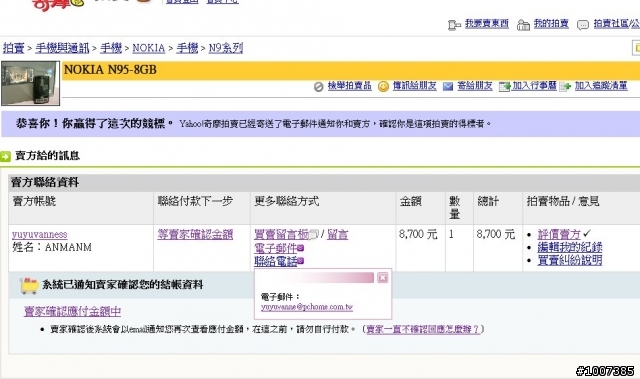Open seller account yuyuvanness

pyautogui.click(x=40, y=235)
